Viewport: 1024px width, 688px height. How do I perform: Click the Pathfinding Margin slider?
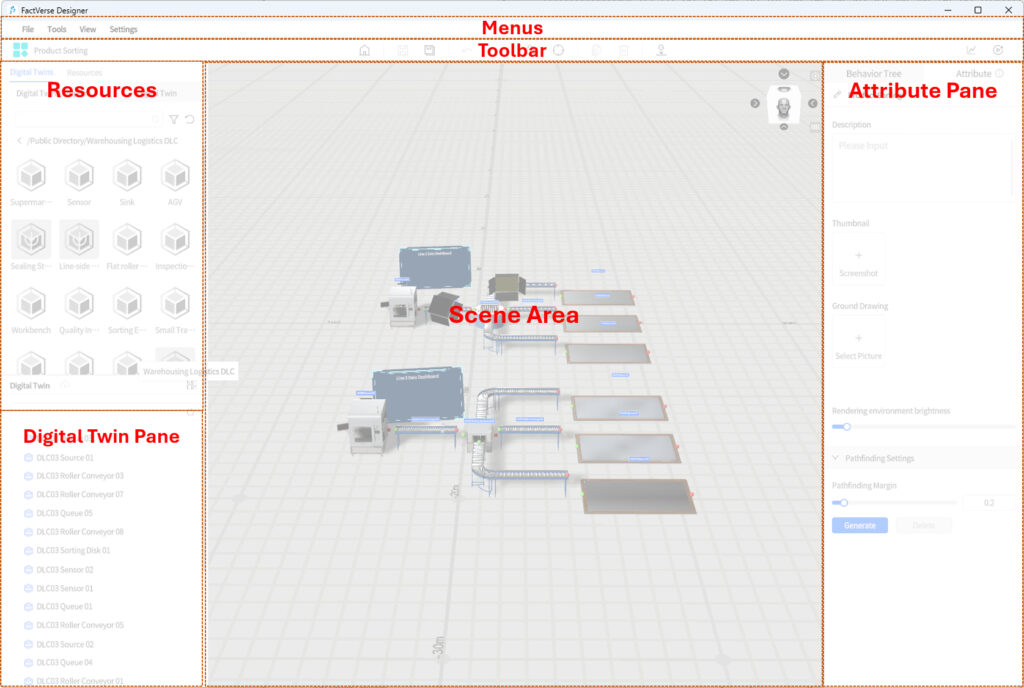click(x=894, y=503)
